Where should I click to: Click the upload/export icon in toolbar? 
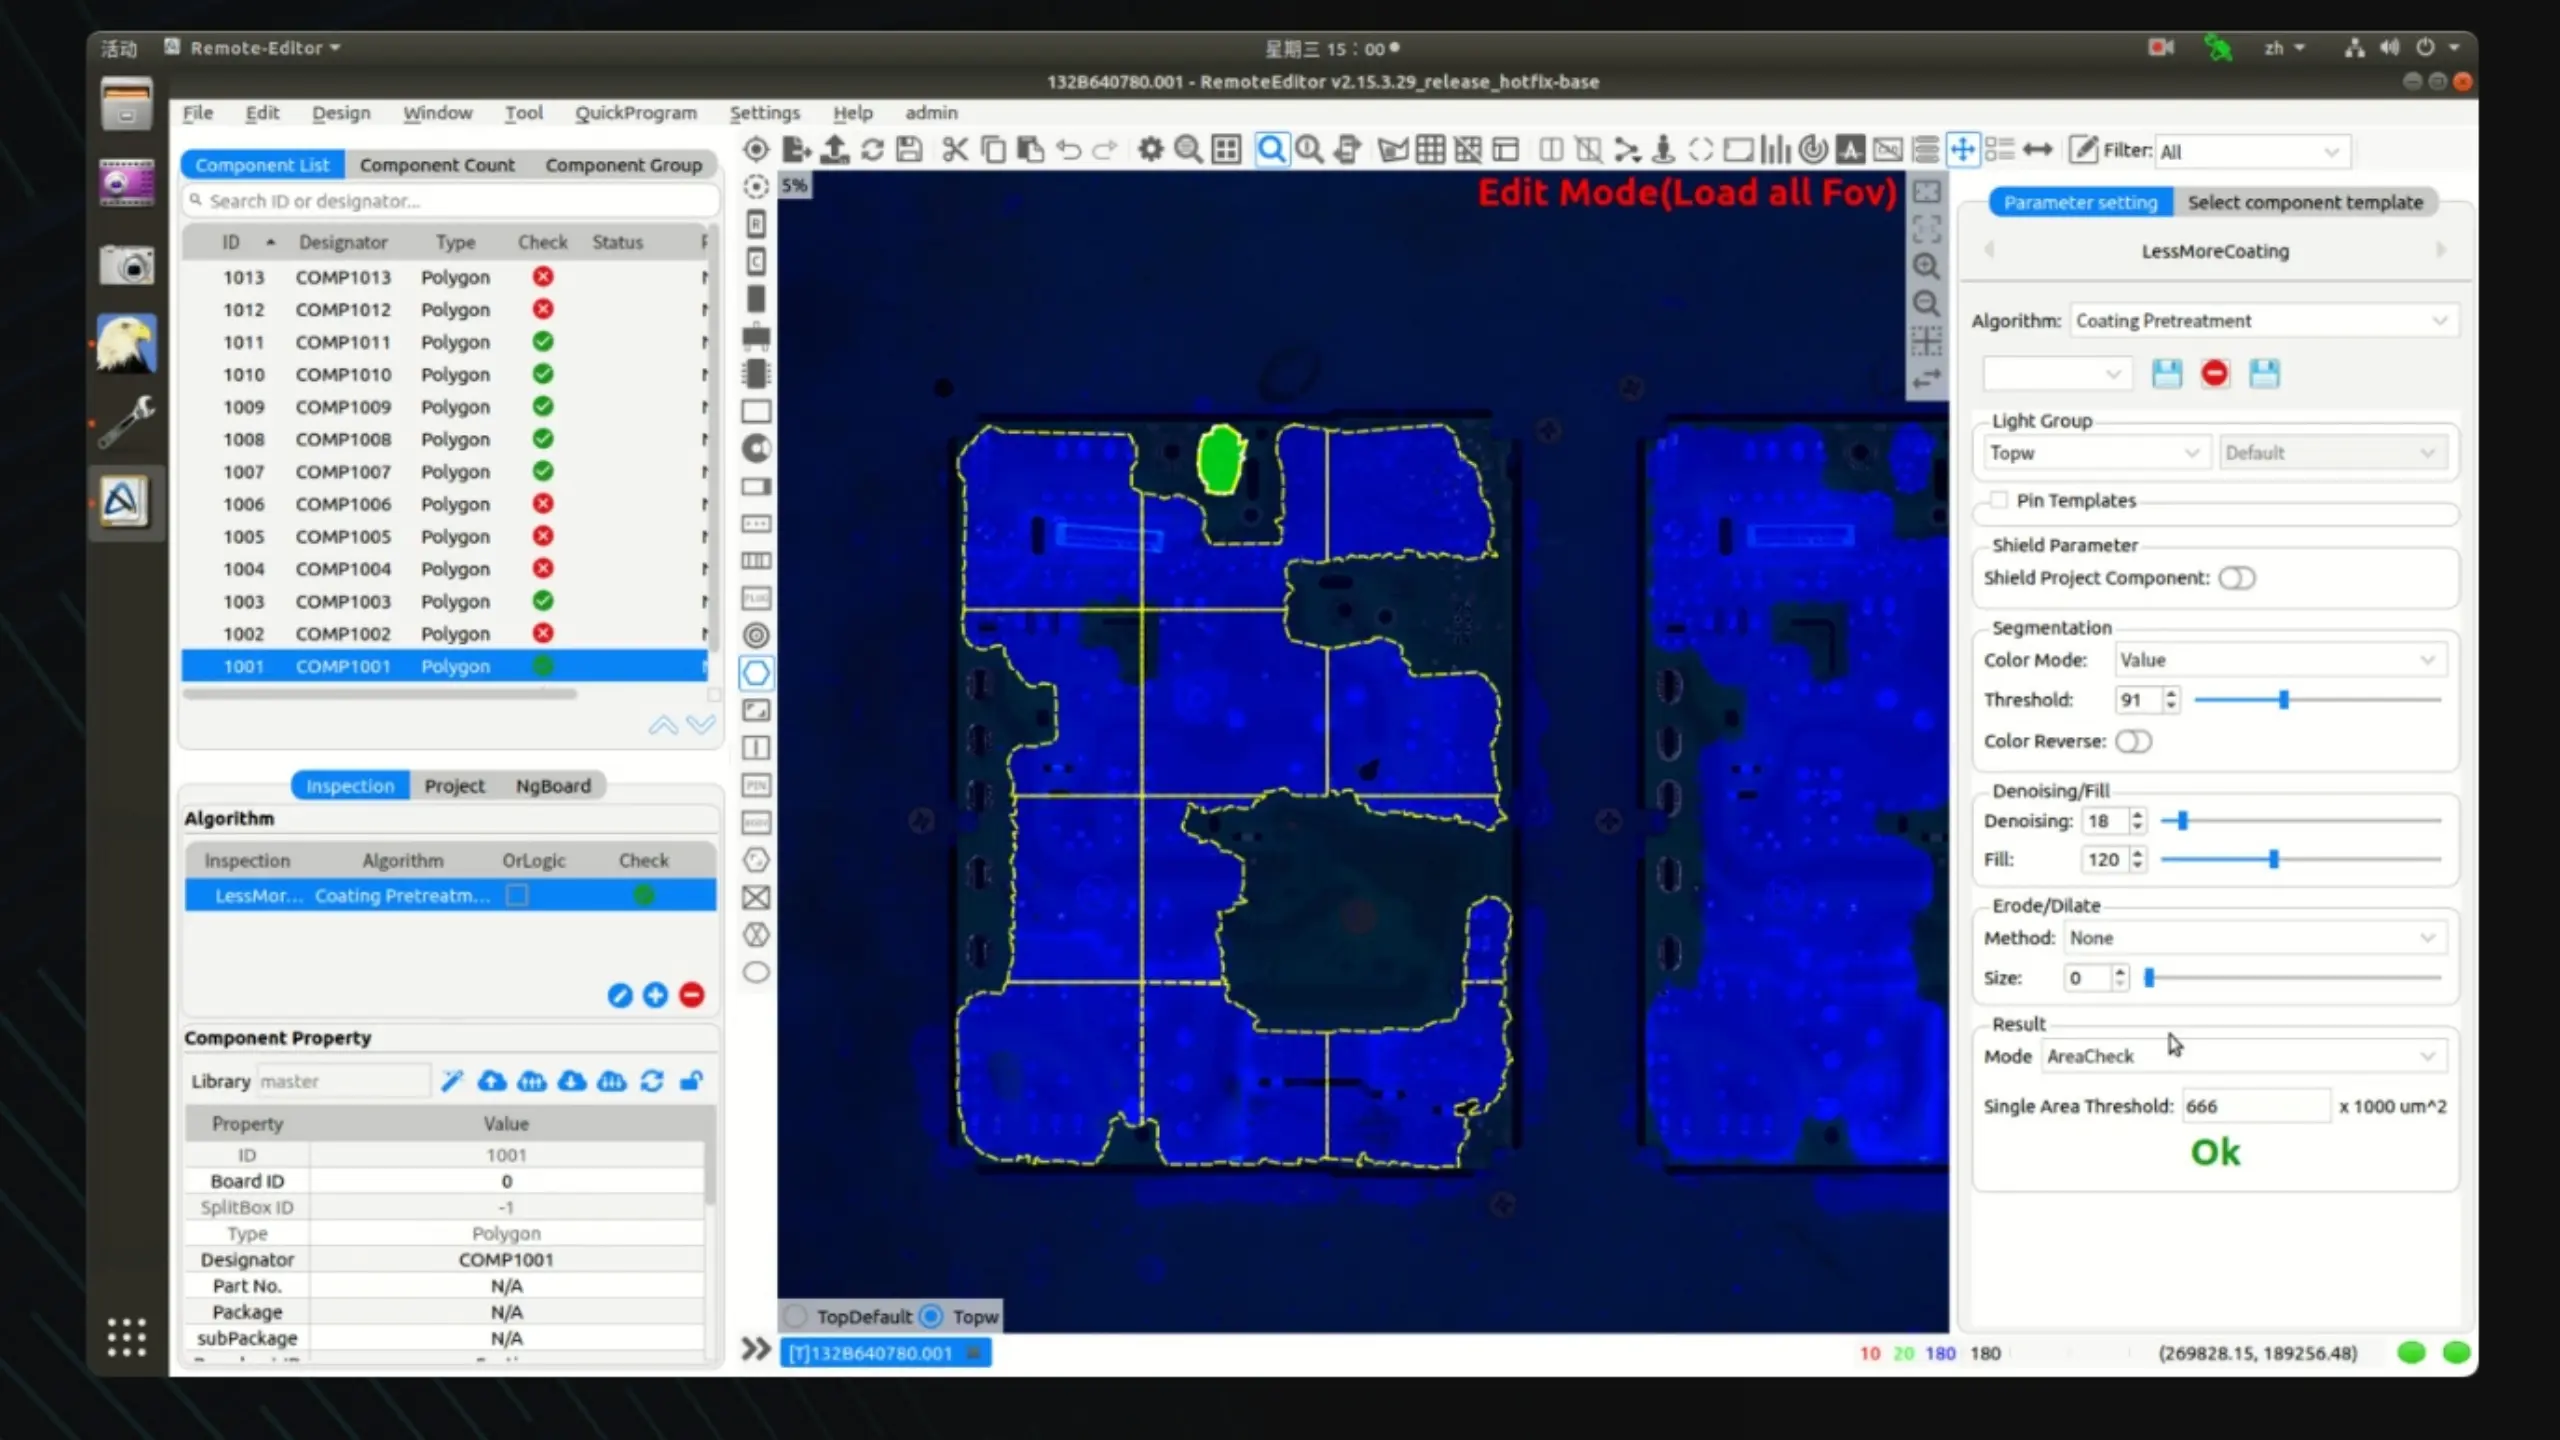(x=834, y=150)
